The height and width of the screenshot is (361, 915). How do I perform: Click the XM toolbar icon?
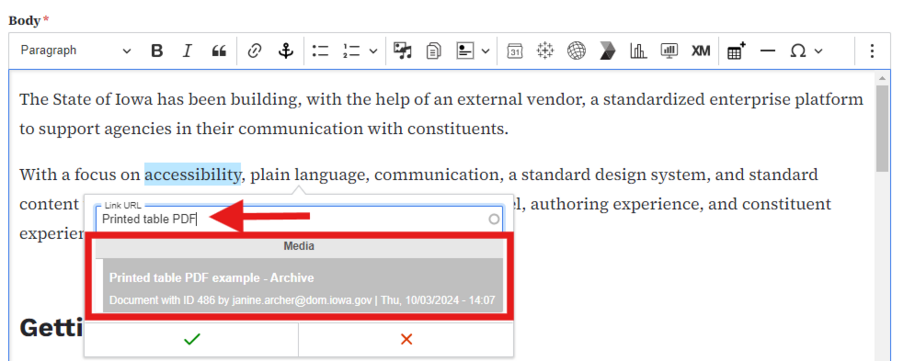point(701,51)
